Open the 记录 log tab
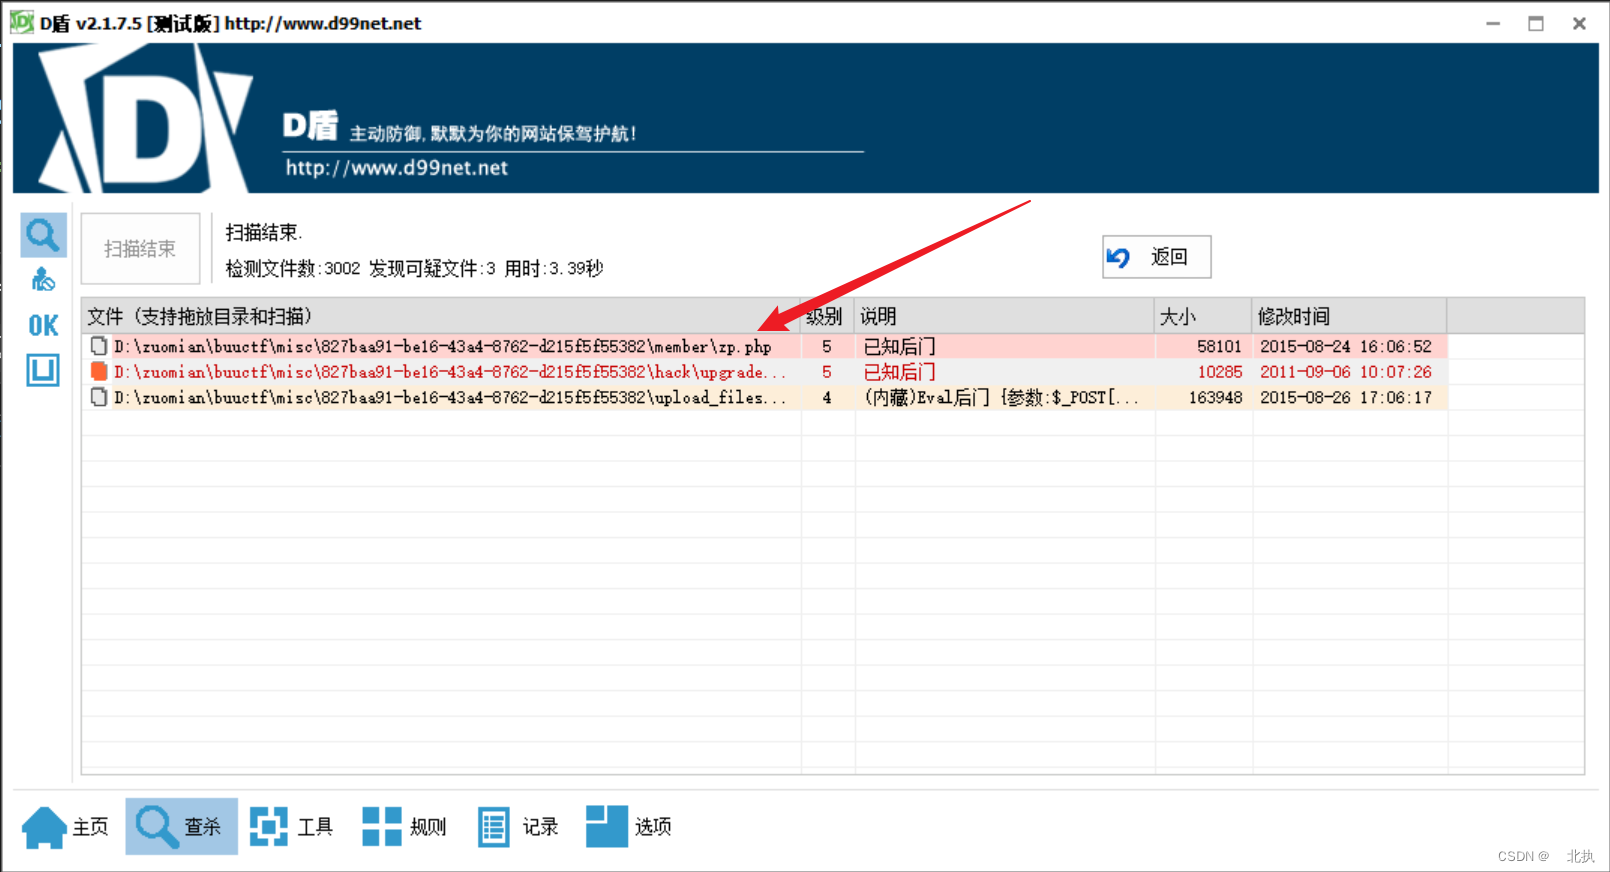 coord(518,827)
